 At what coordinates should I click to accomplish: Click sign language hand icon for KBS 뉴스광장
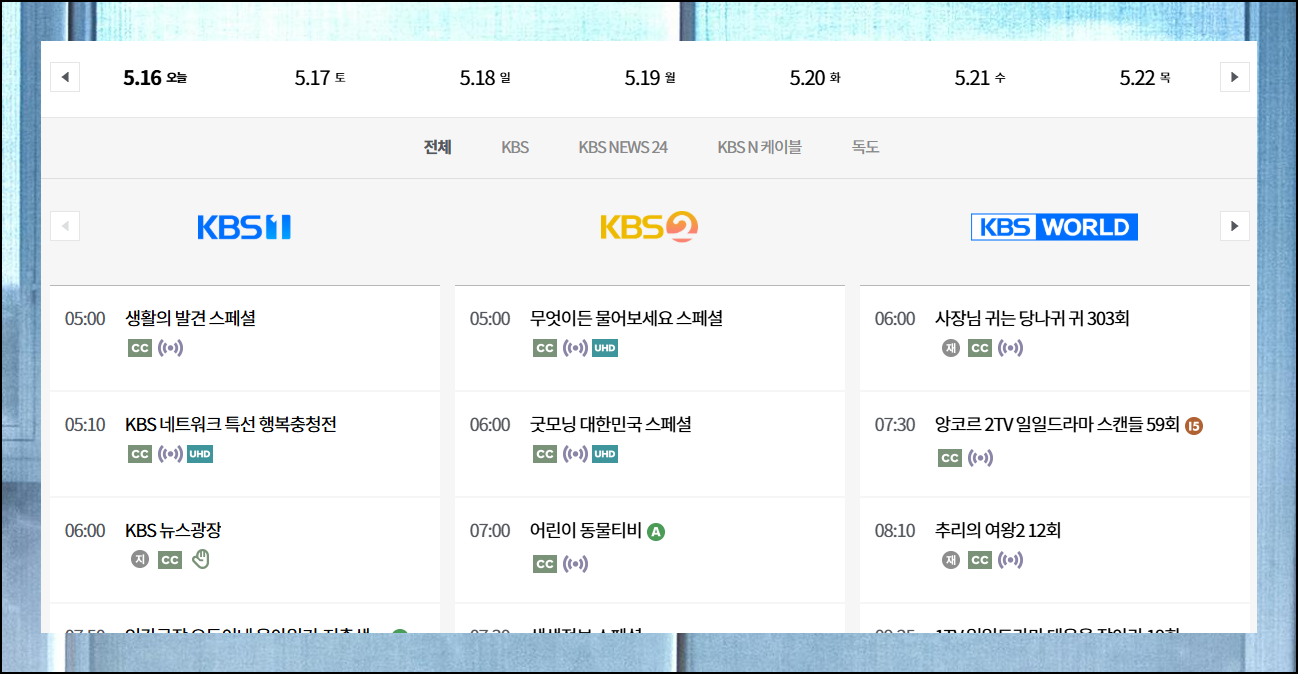[201, 559]
